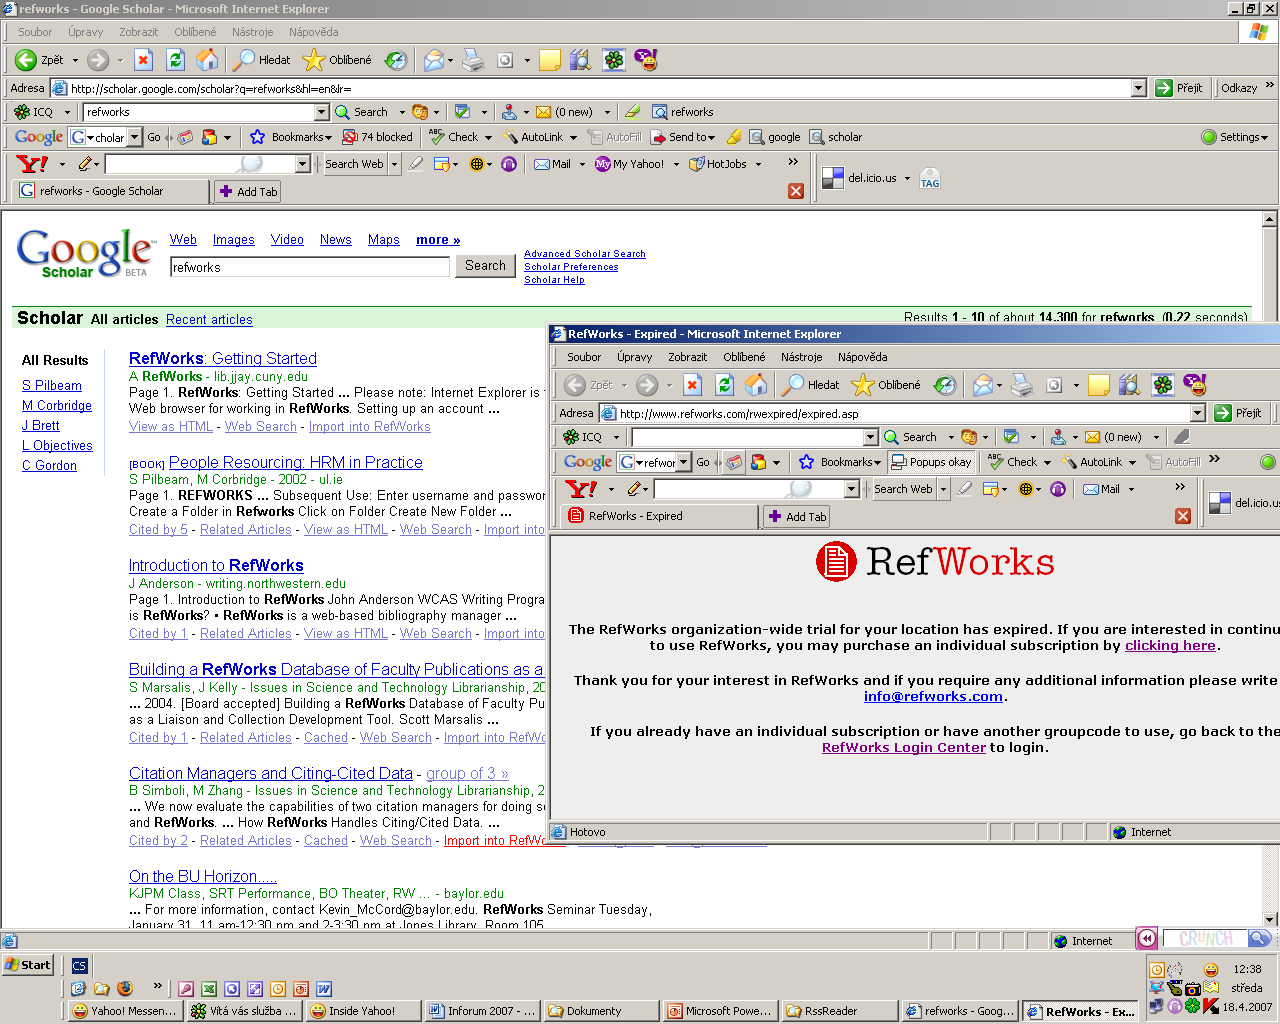Switch to Microsoft PowerPoint taskbar item
The image size is (1280, 1024).
pyautogui.click(x=721, y=1011)
